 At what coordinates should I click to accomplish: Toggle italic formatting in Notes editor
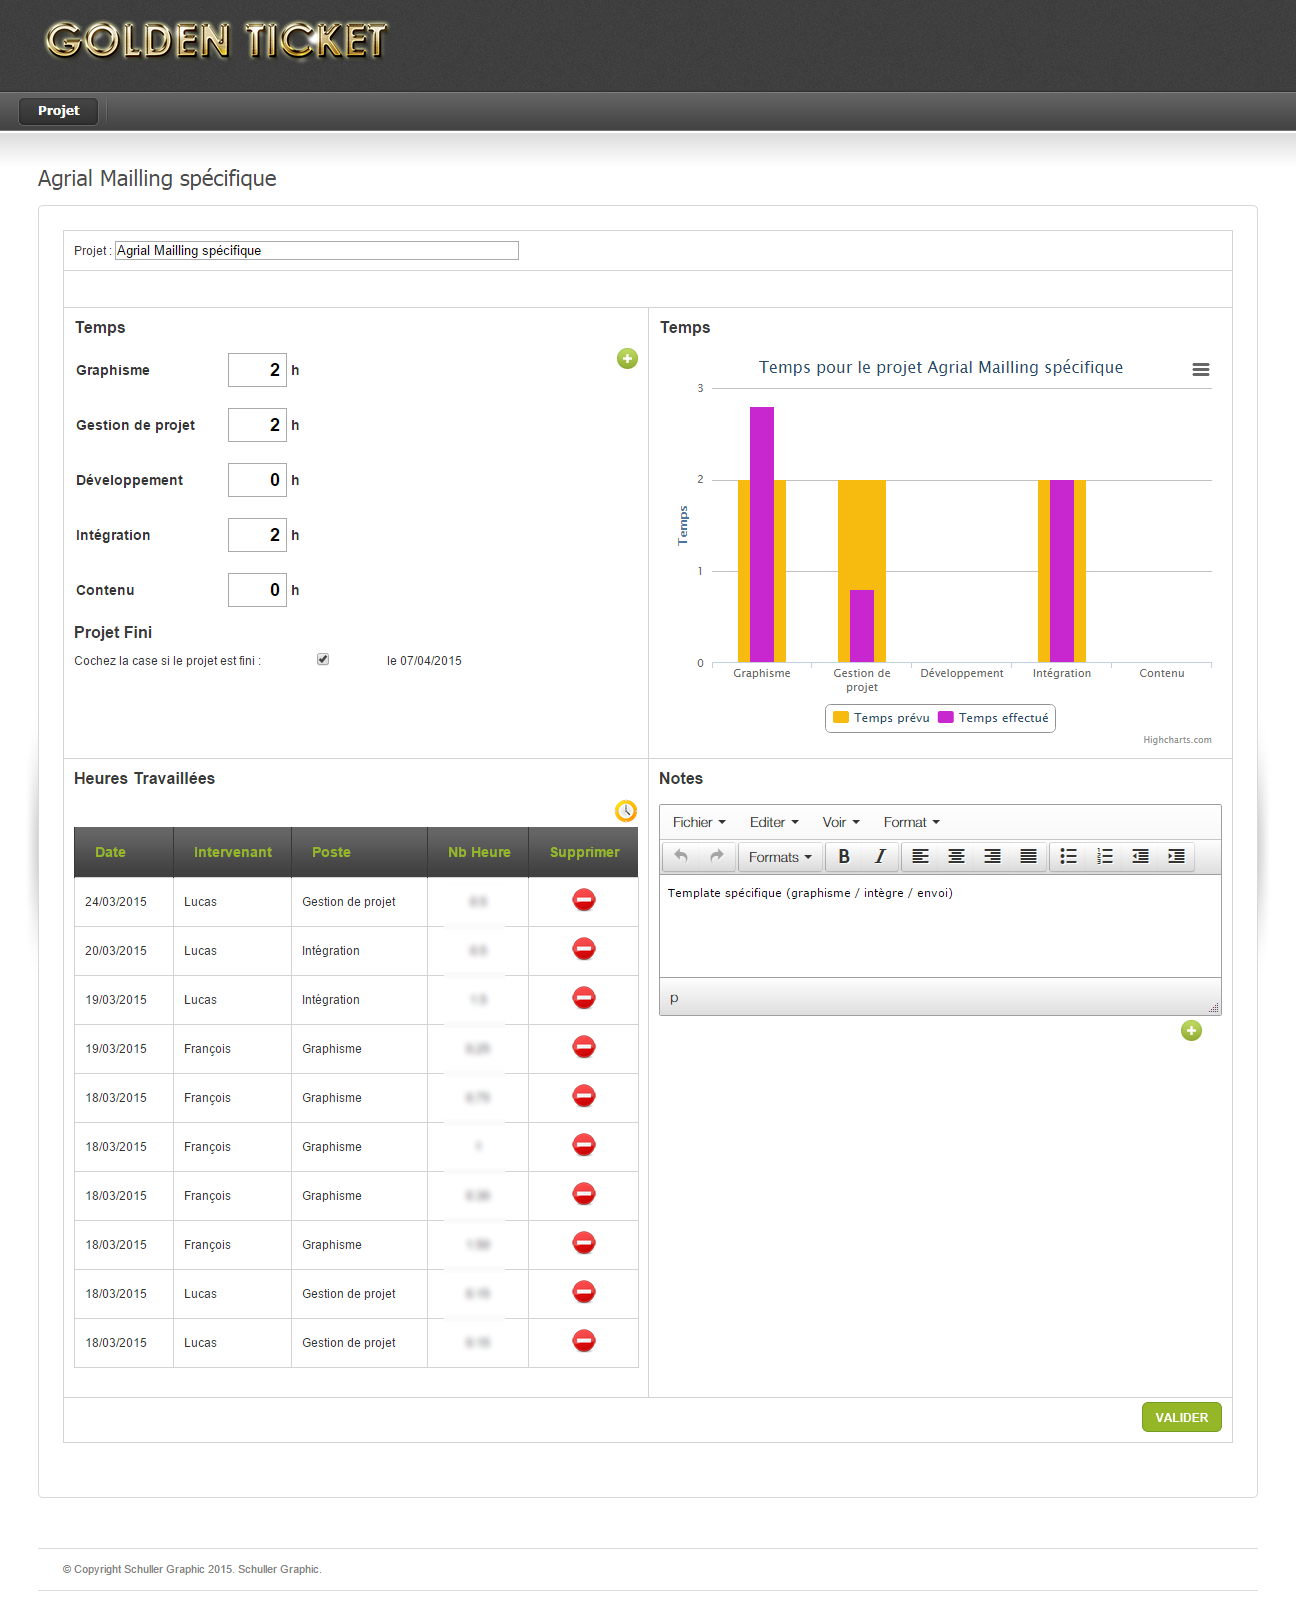[880, 856]
